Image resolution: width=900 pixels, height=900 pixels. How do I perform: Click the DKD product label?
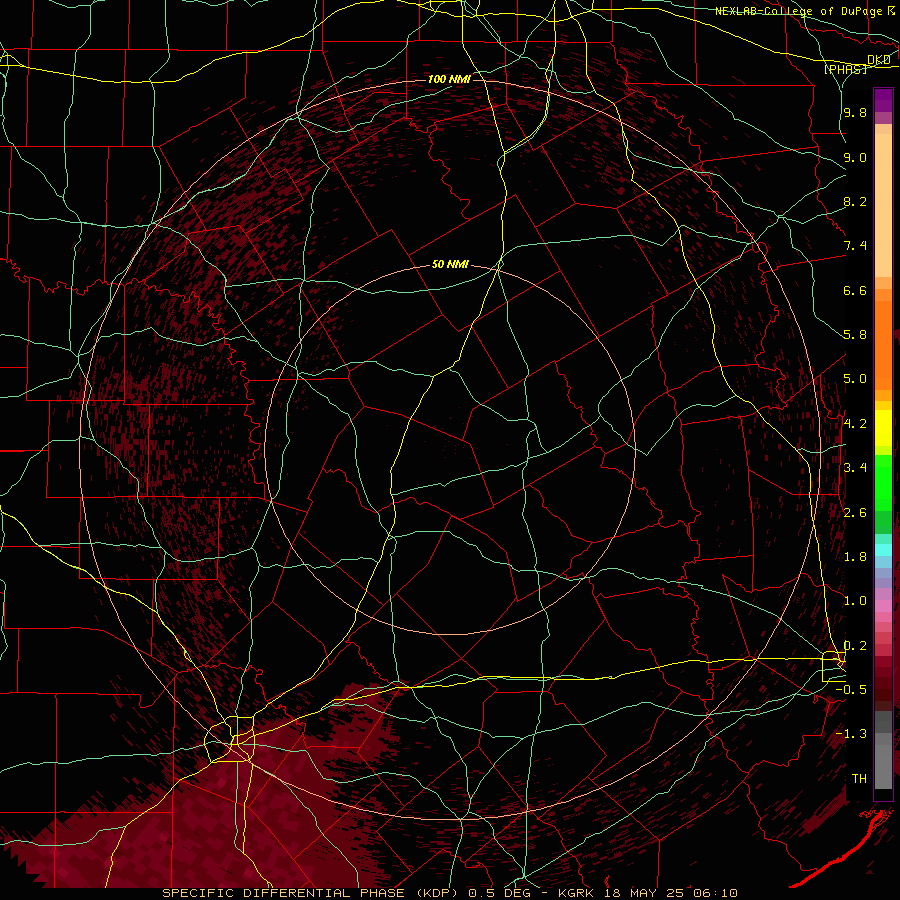click(x=879, y=60)
